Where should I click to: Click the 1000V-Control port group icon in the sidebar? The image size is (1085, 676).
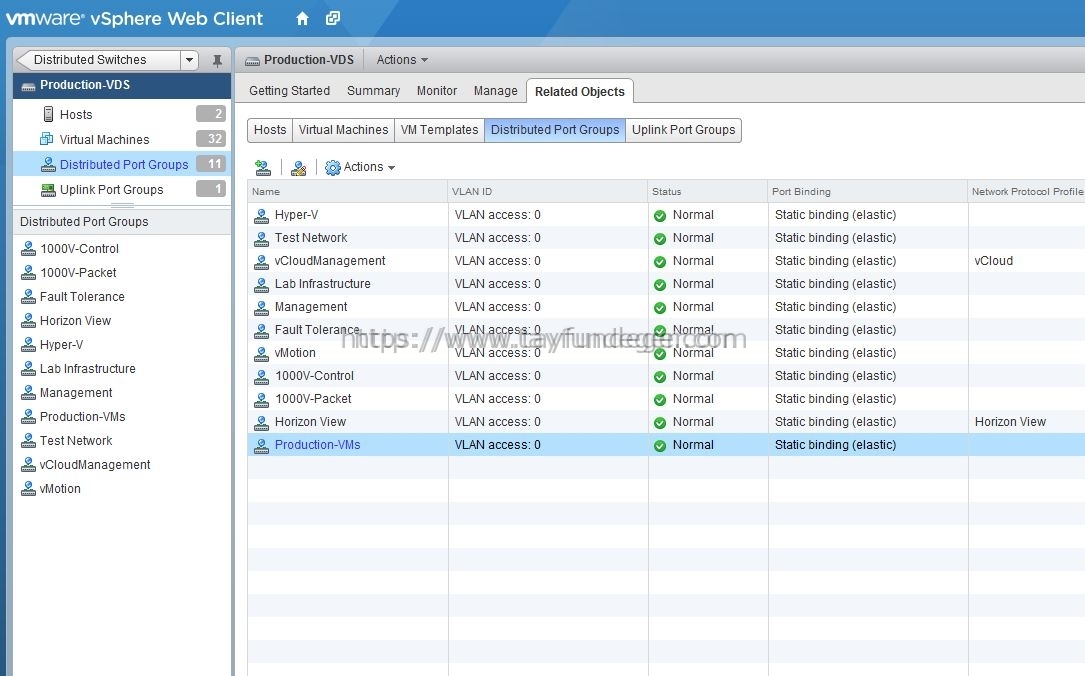point(28,248)
